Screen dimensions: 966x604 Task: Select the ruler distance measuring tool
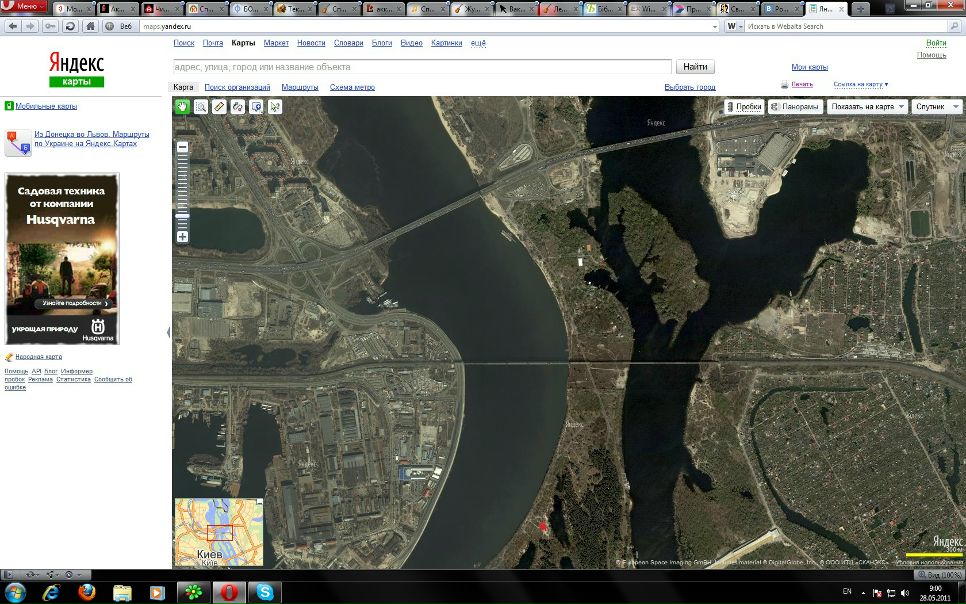click(219, 106)
